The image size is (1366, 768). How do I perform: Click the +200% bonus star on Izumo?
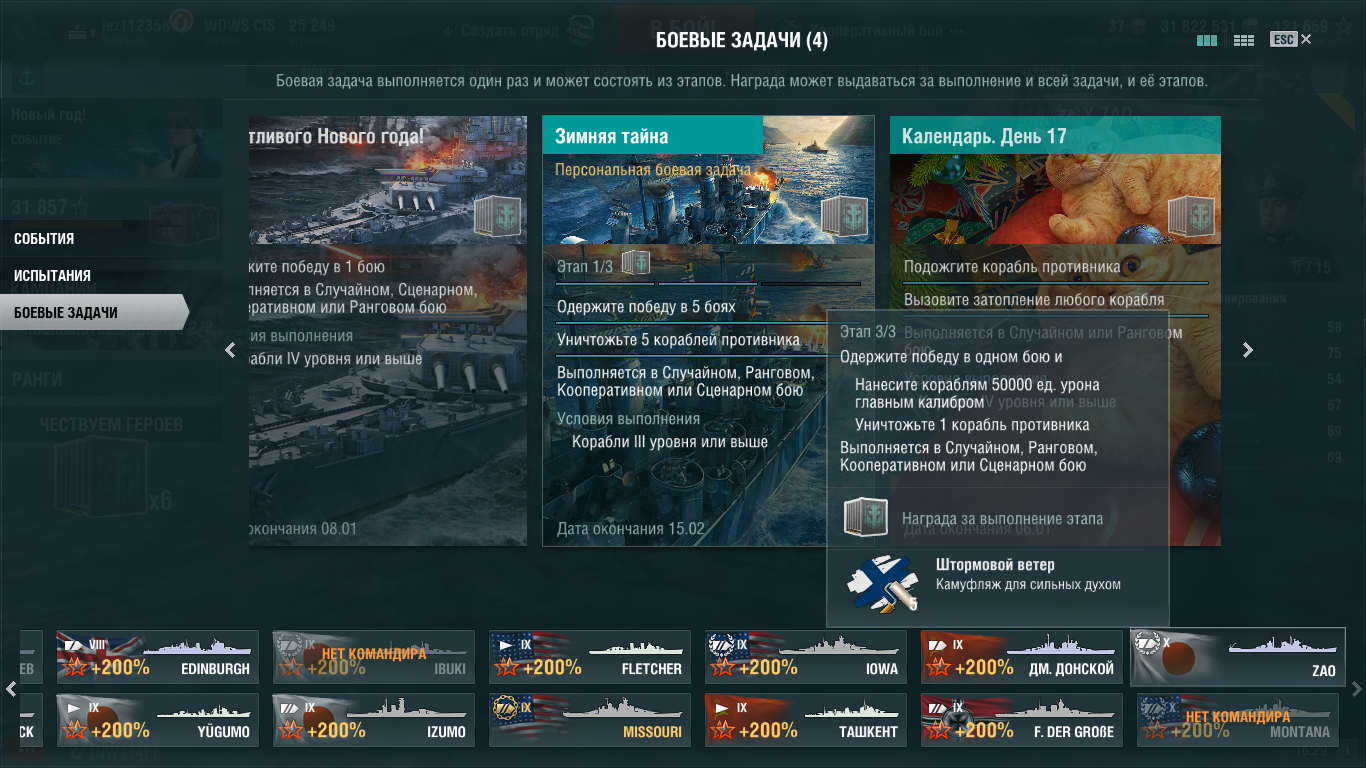292,731
